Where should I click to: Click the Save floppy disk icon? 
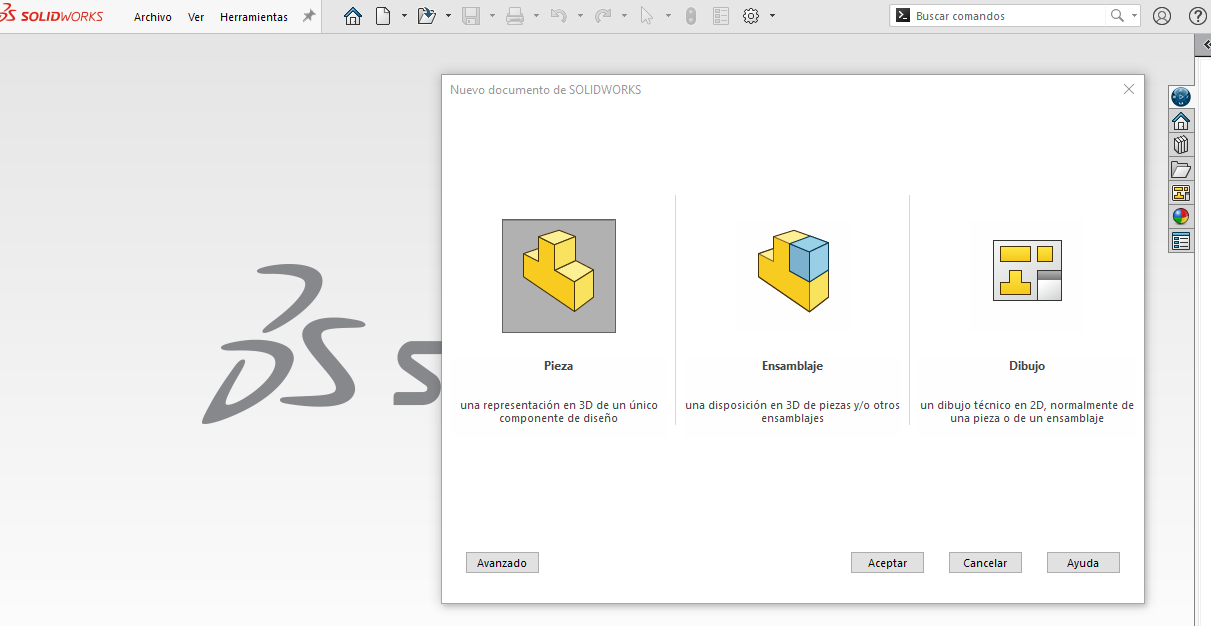tap(471, 16)
